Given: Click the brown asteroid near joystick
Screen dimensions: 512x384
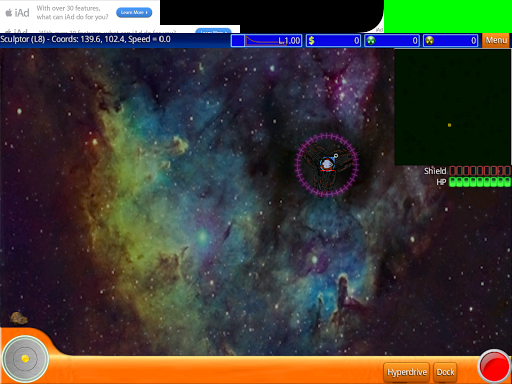Looking at the screenshot, I should coord(19,318).
